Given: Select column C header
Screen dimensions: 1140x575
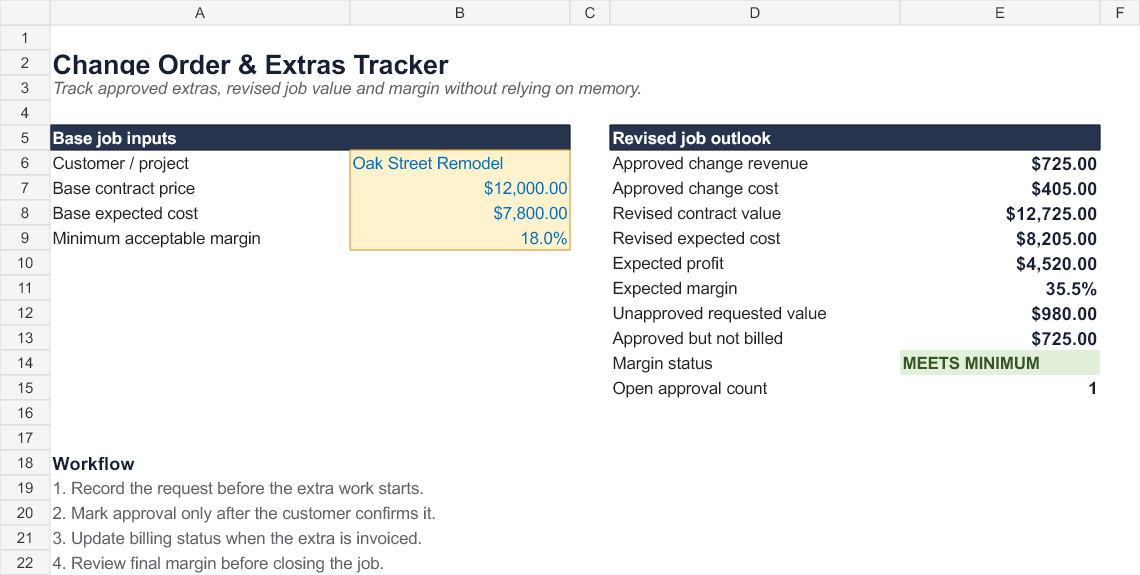Looking at the screenshot, I should pos(590,12).
